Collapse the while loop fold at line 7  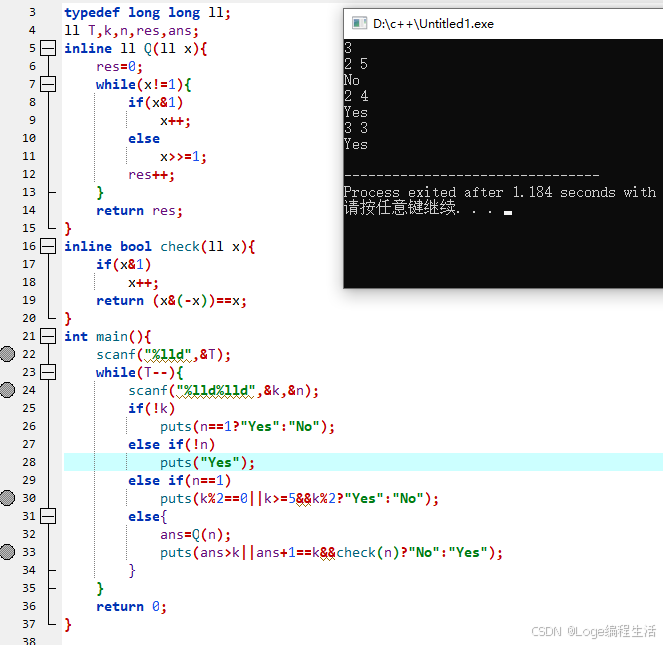click(48, 84)
